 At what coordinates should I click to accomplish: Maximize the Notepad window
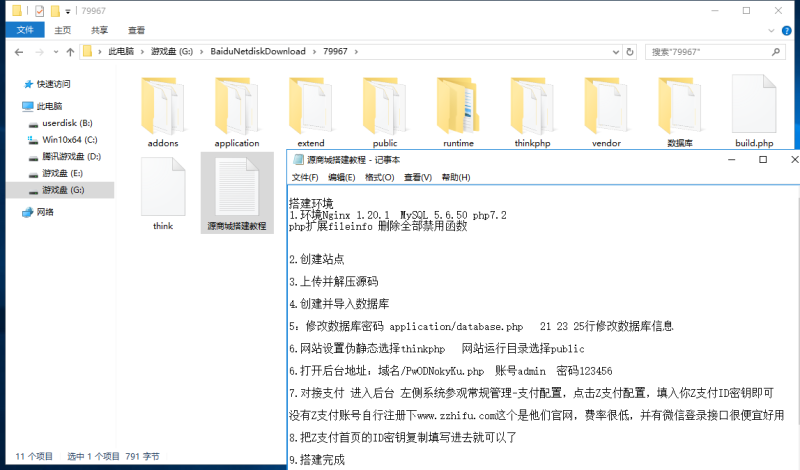click(763, 160)
